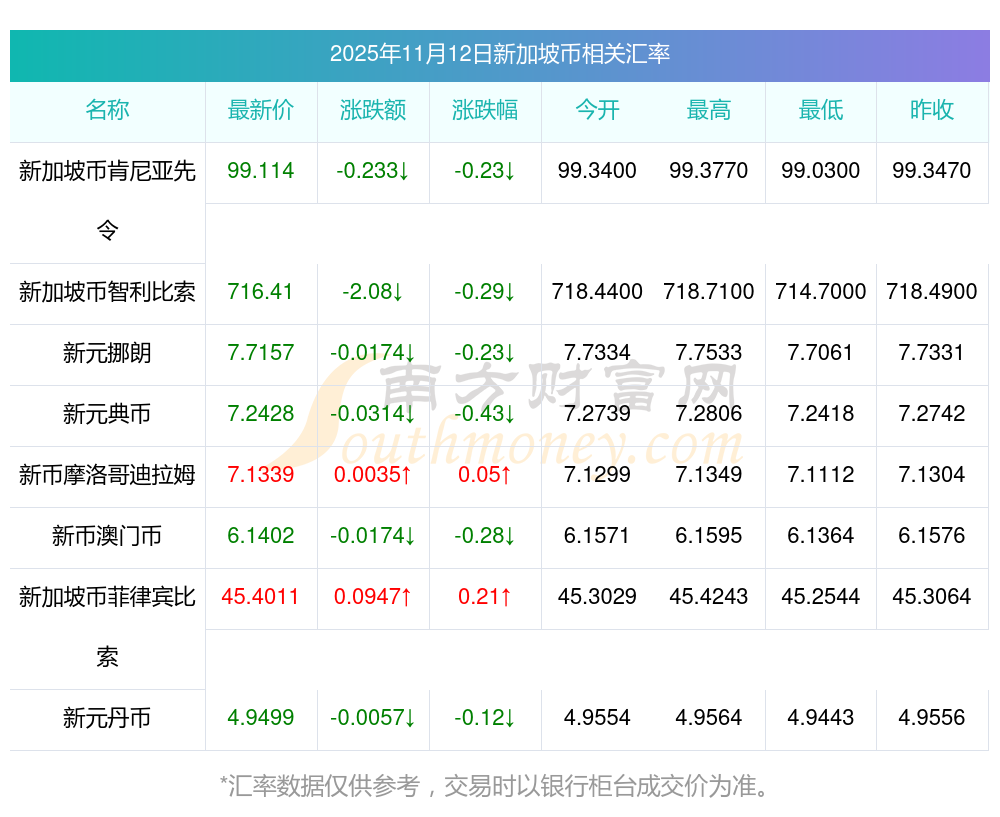Click the percent change 0.05↑
The width and height of the screenshot is (1000, 817).
tap(485, 475)
